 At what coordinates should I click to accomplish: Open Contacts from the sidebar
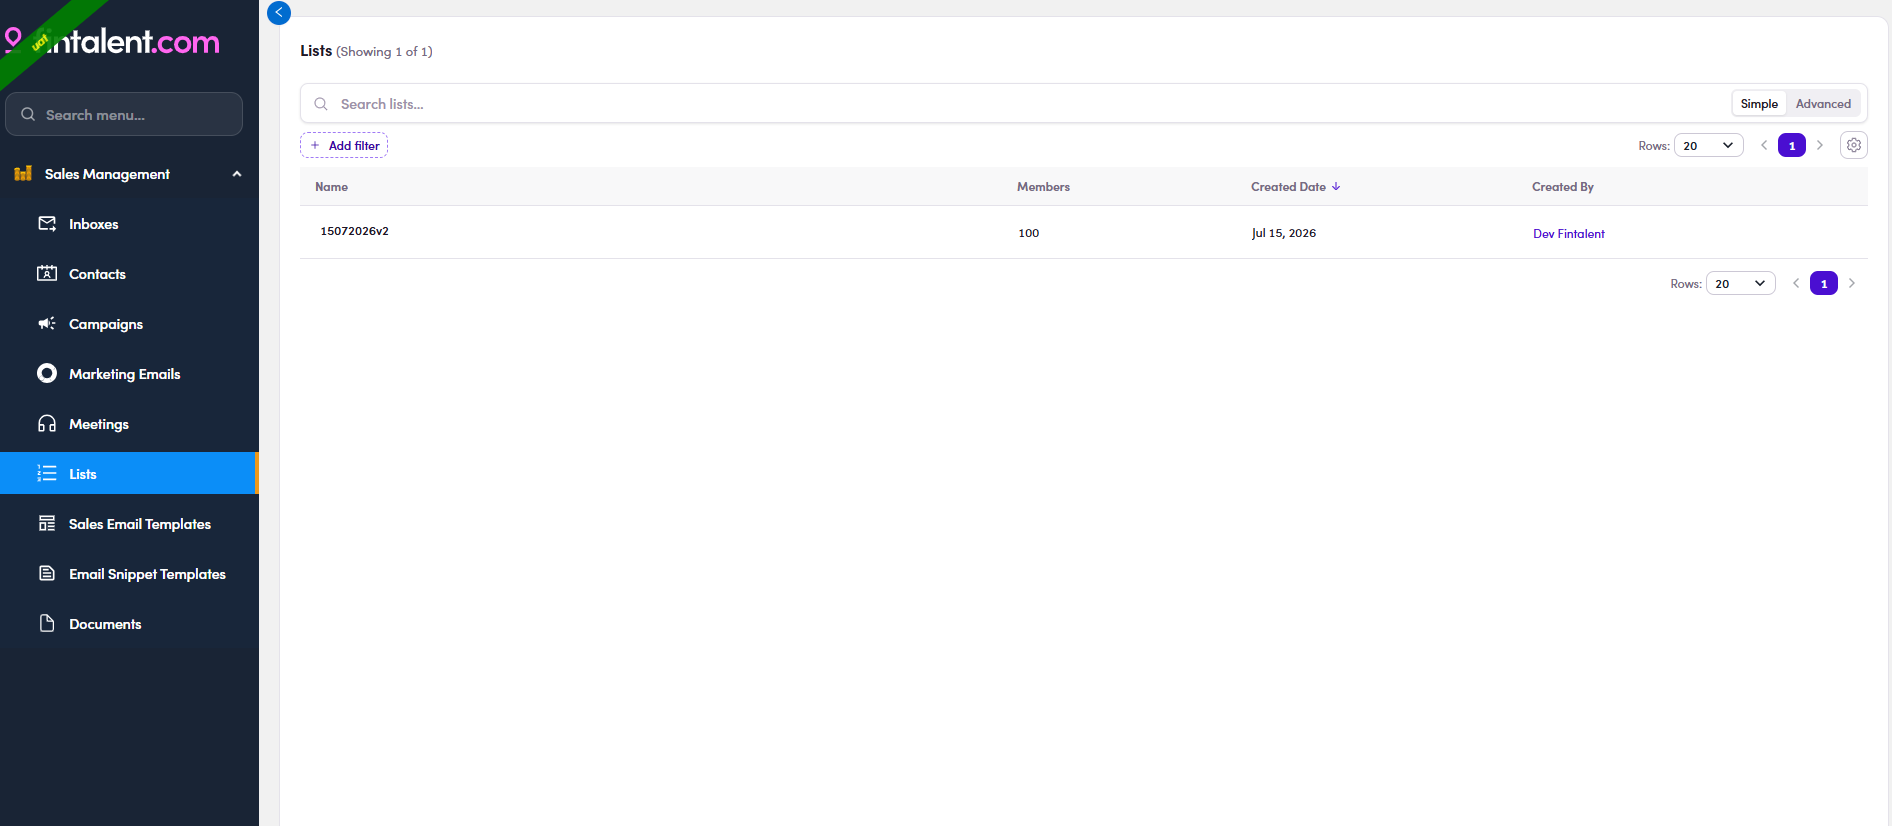[x=129, y=274]
